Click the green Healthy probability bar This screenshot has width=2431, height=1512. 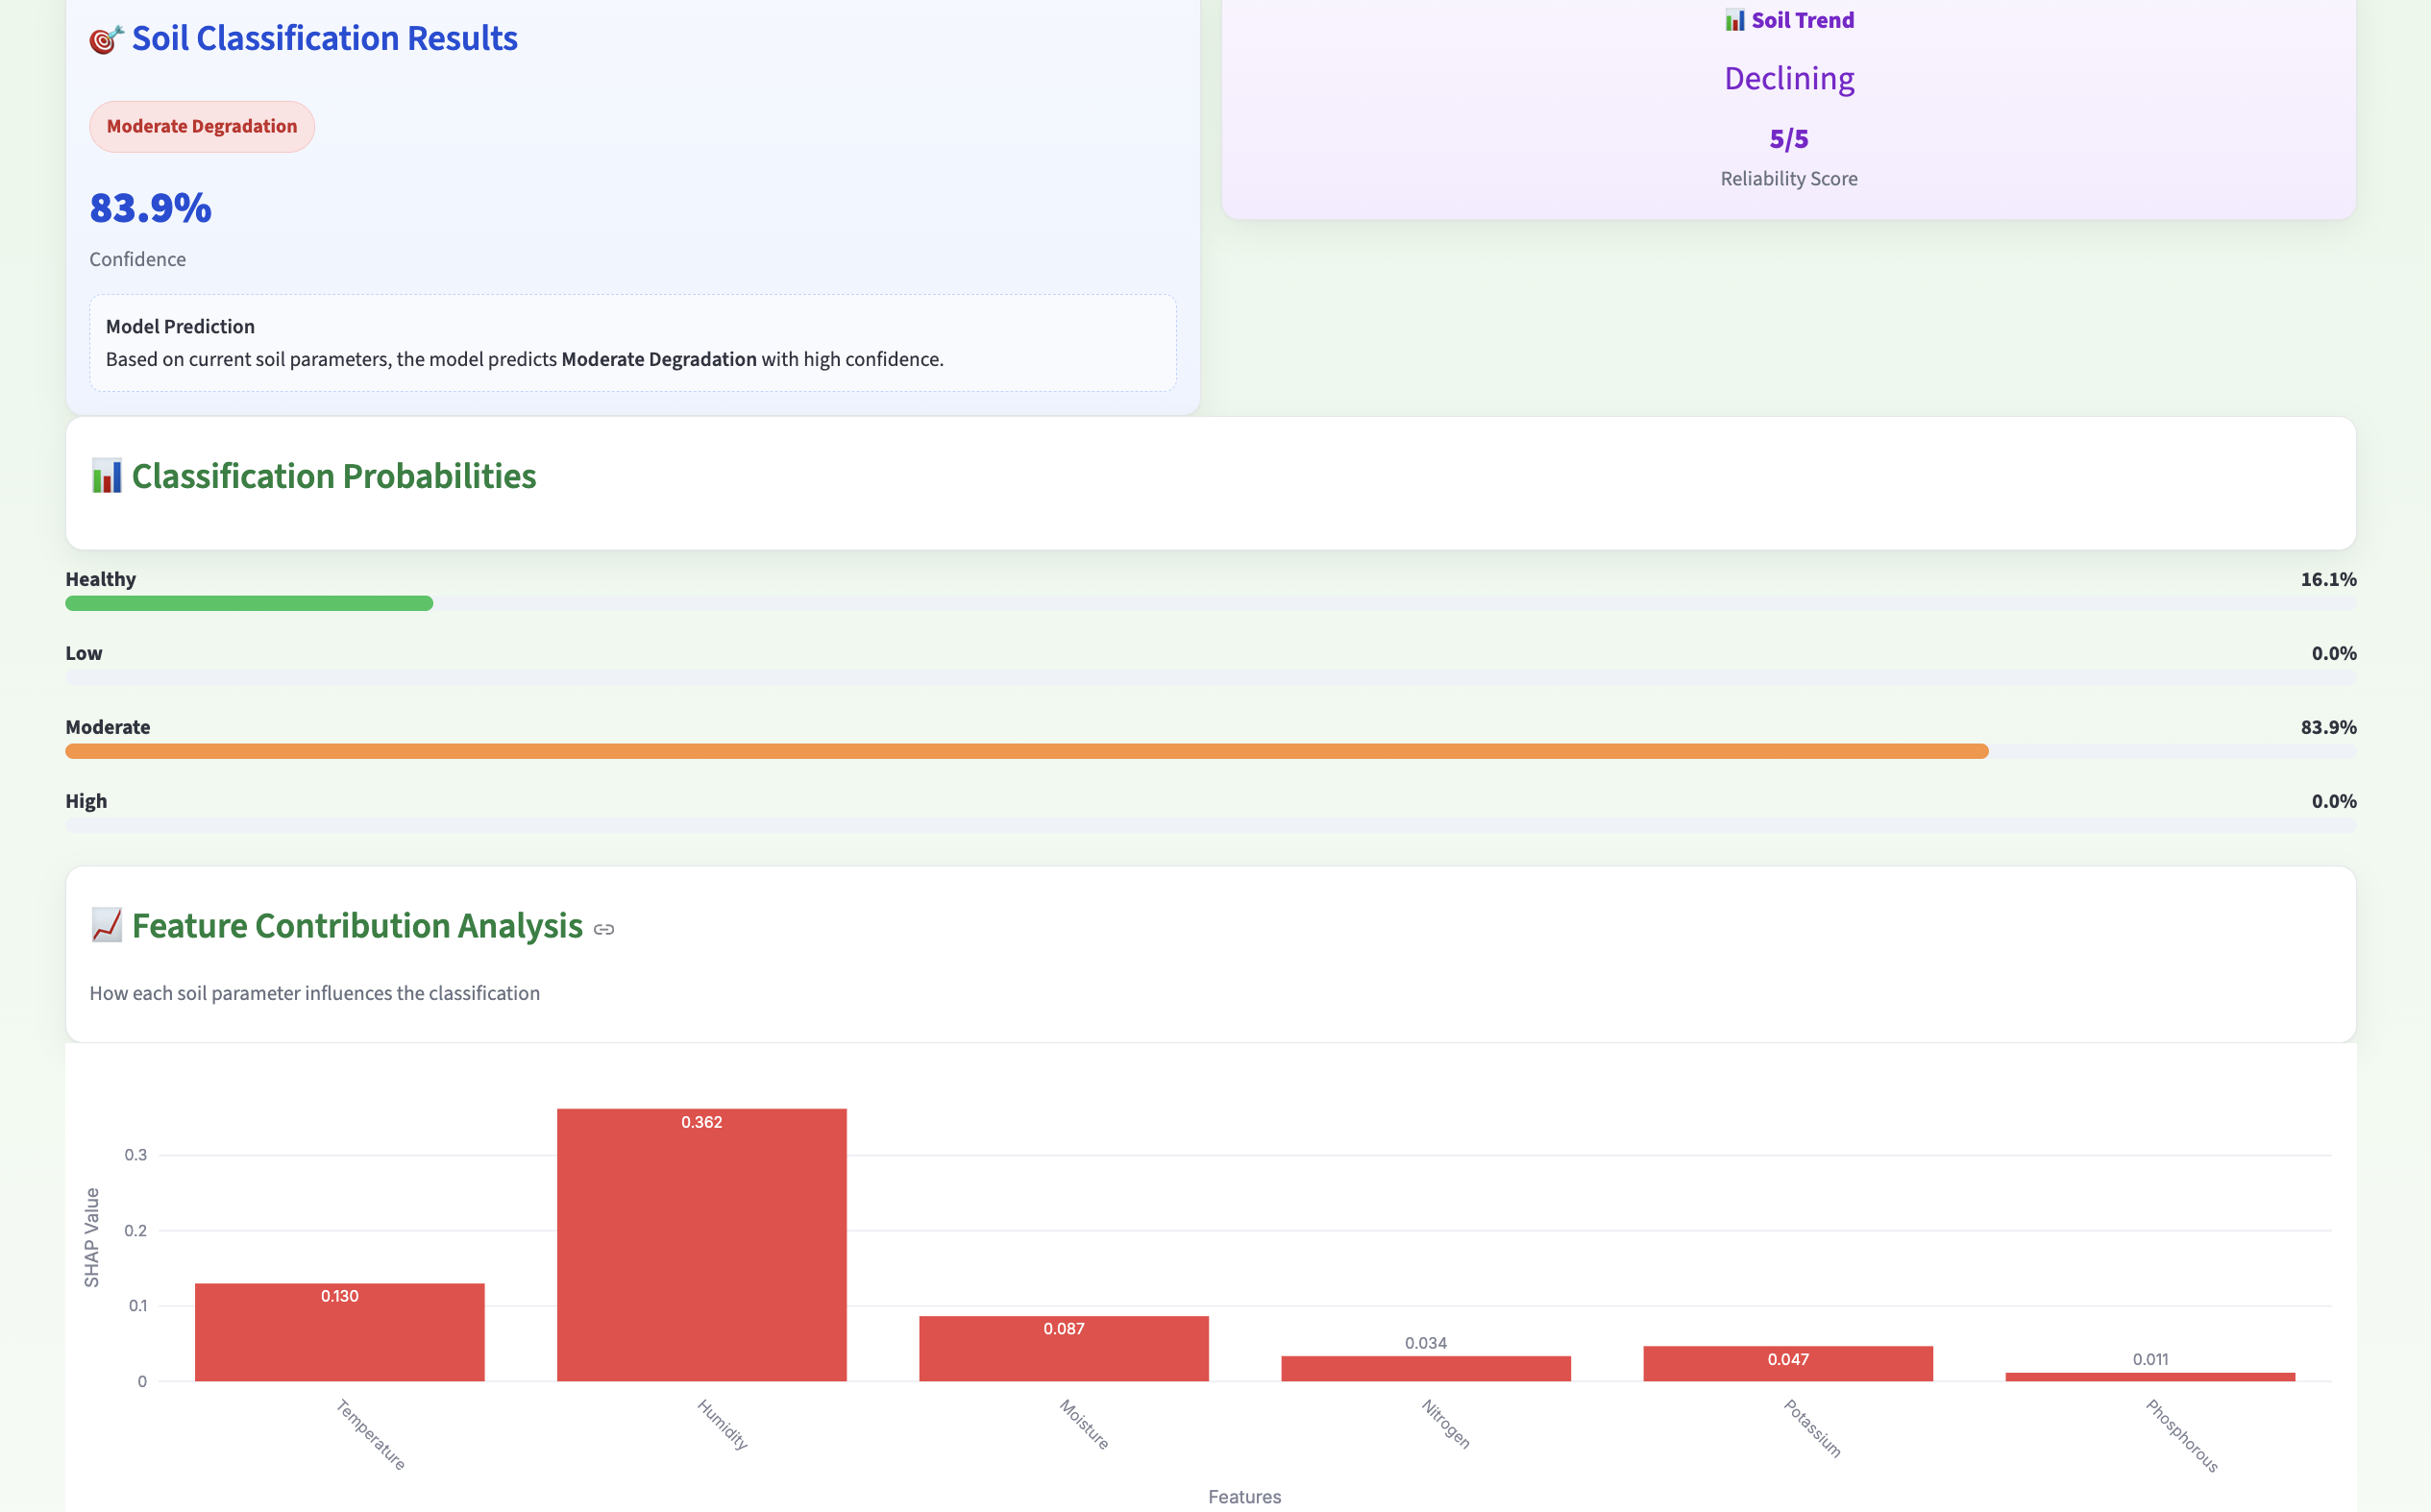(249, 603)
